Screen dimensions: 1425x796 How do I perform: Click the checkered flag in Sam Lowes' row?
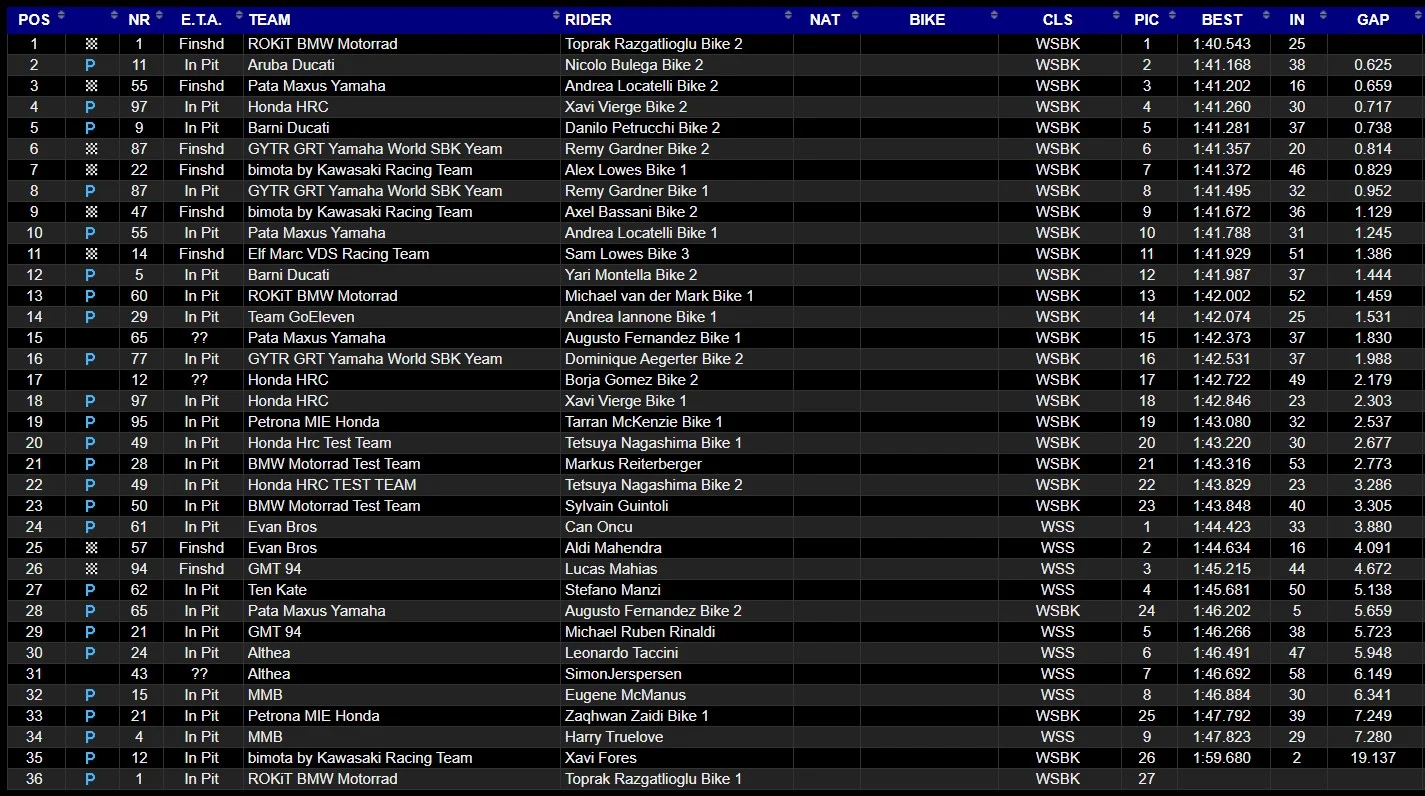pos(91,254)
